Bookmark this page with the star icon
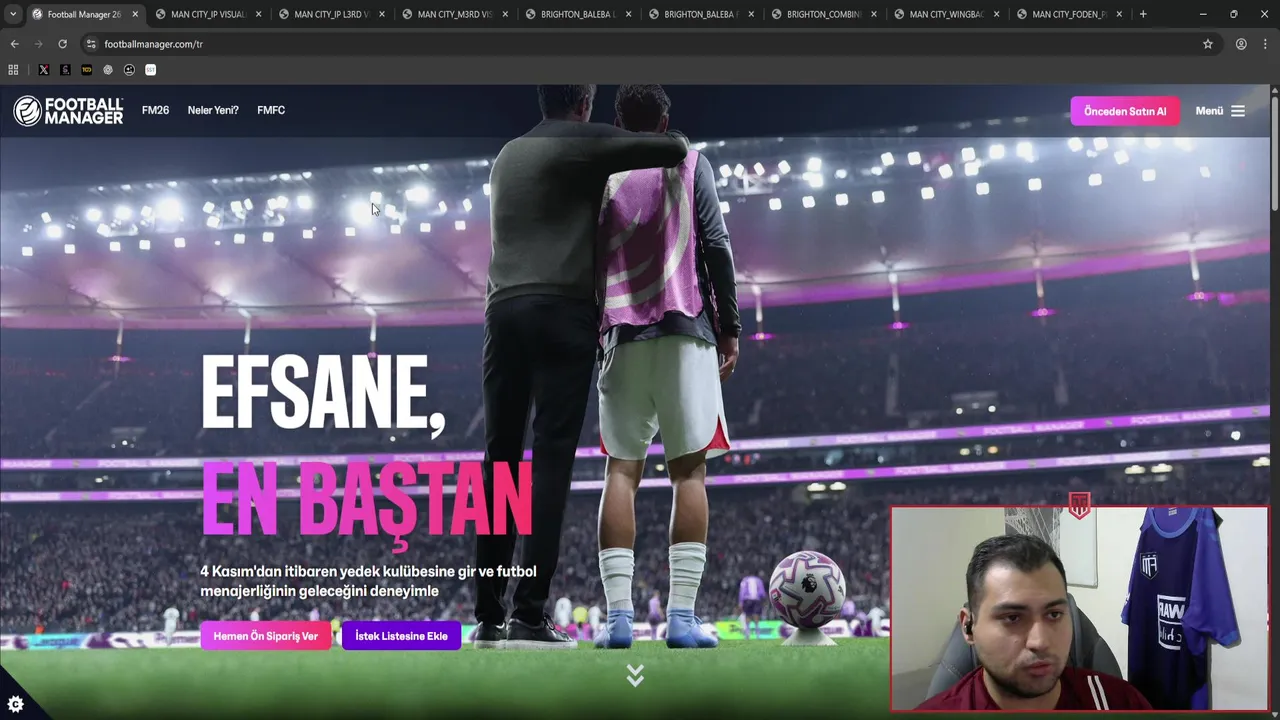Viewport: 1280px width, 720px height. [x=1207, y=44]
